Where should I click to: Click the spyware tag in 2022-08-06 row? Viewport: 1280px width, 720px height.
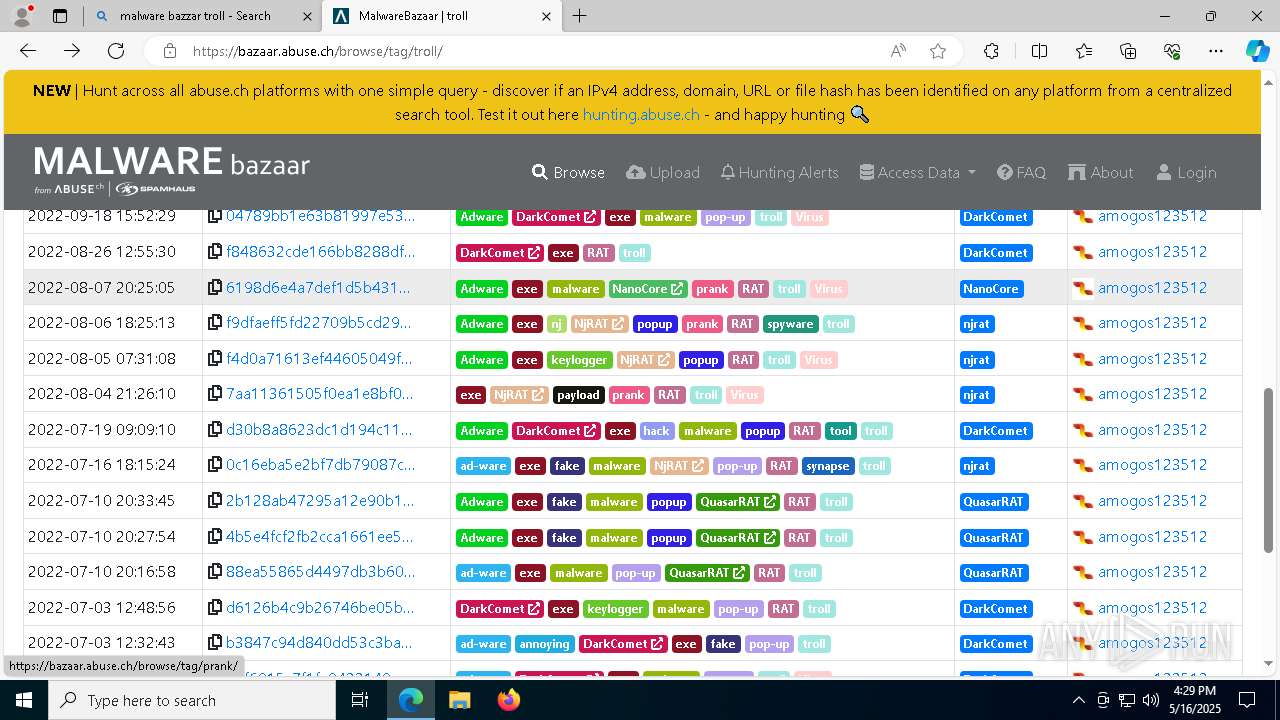click(790, 324)
